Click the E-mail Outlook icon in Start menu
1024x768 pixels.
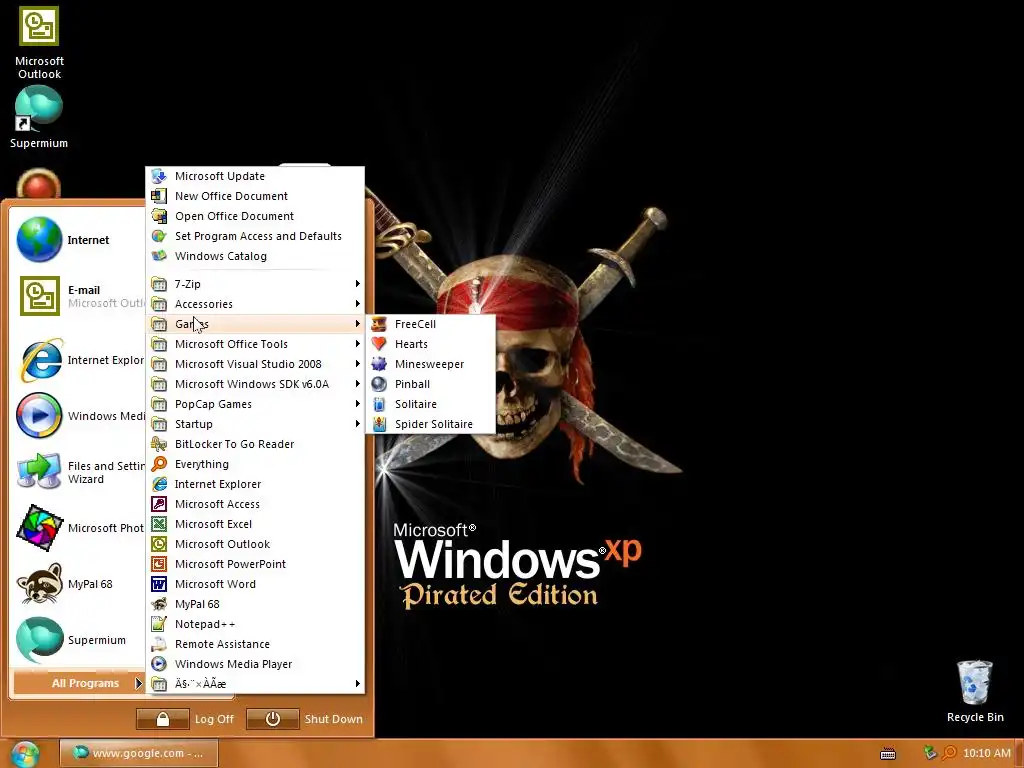[39, 295]
